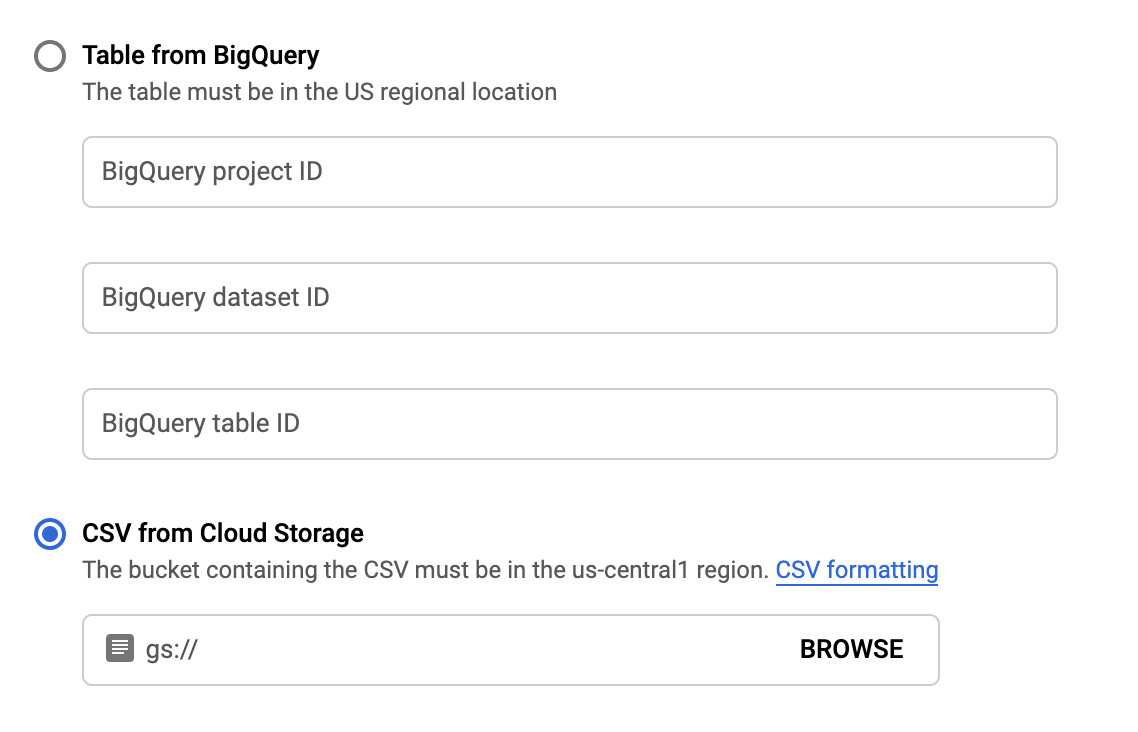Click the US regional location helper text
1138x732 pixels.
click(319, 92)
